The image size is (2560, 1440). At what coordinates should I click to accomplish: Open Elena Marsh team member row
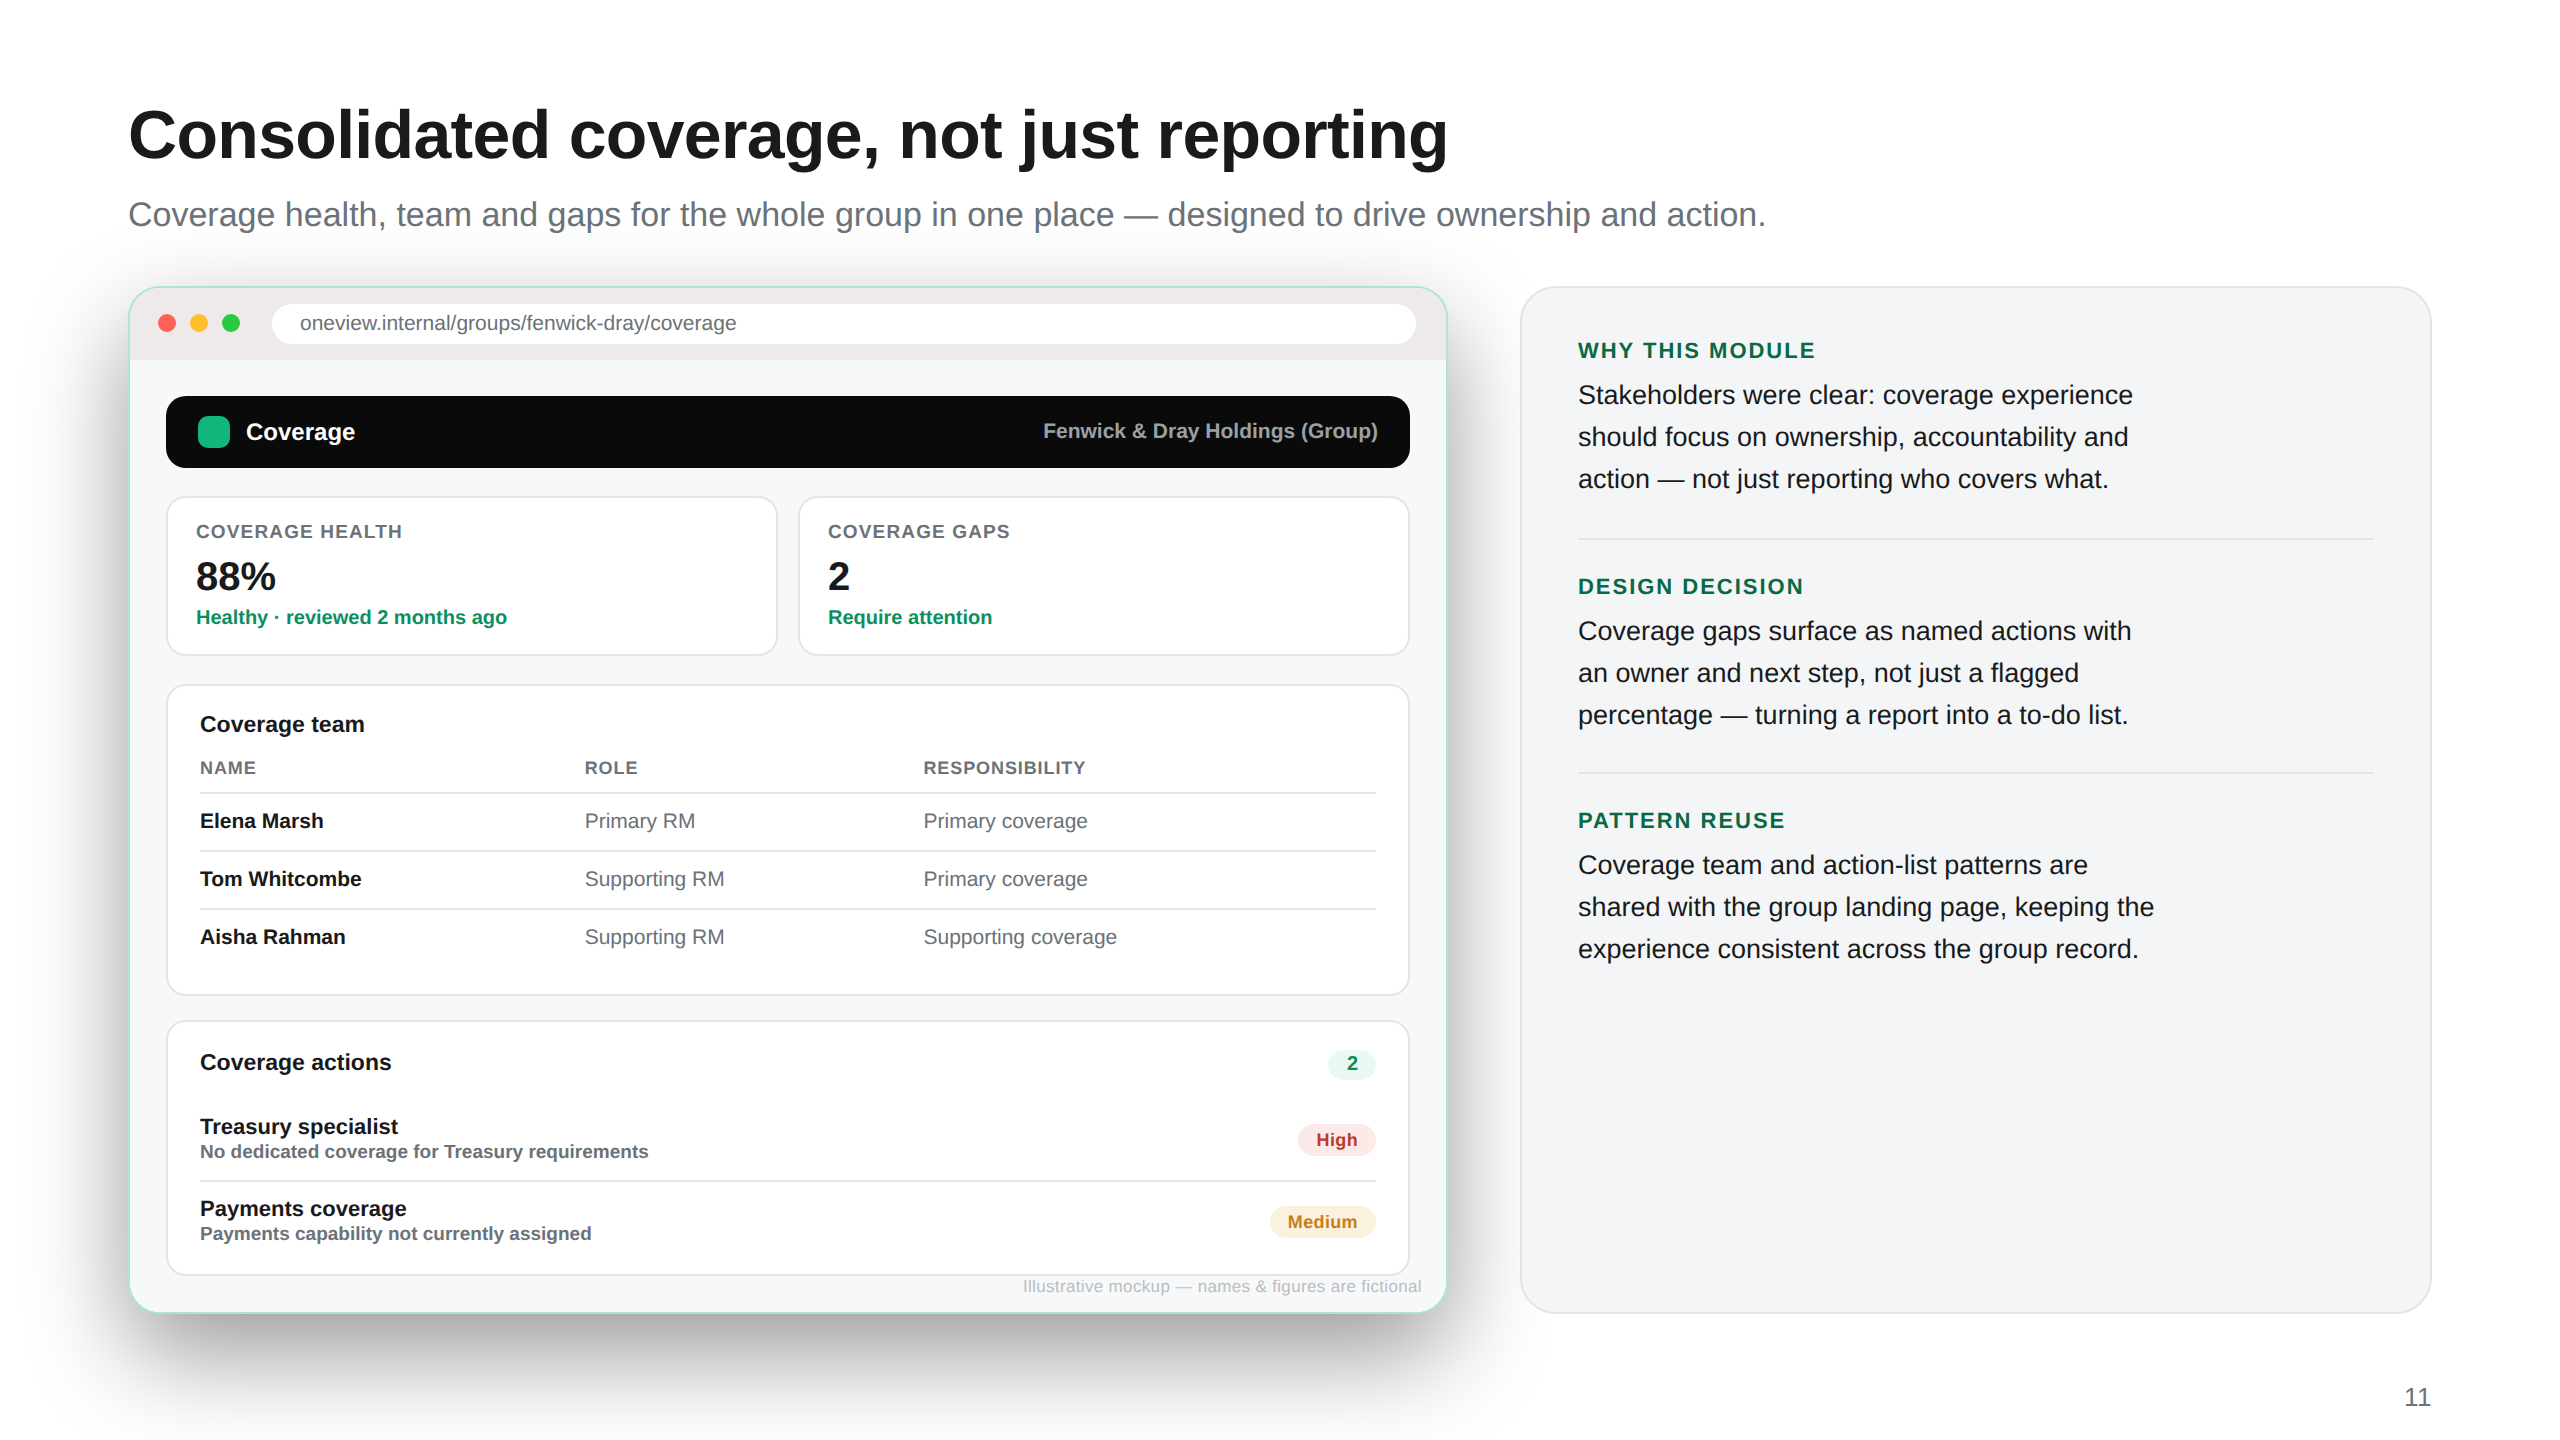point(788,821)
